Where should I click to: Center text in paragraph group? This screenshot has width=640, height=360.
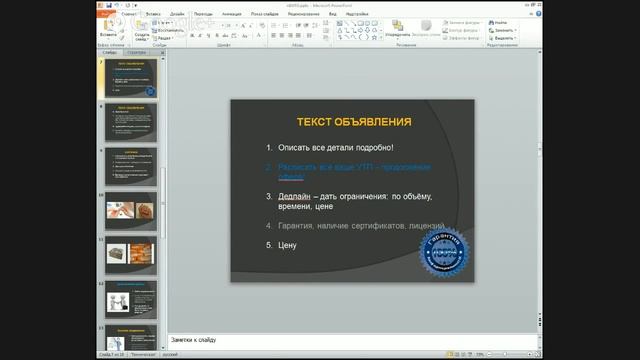coord(282,36)
